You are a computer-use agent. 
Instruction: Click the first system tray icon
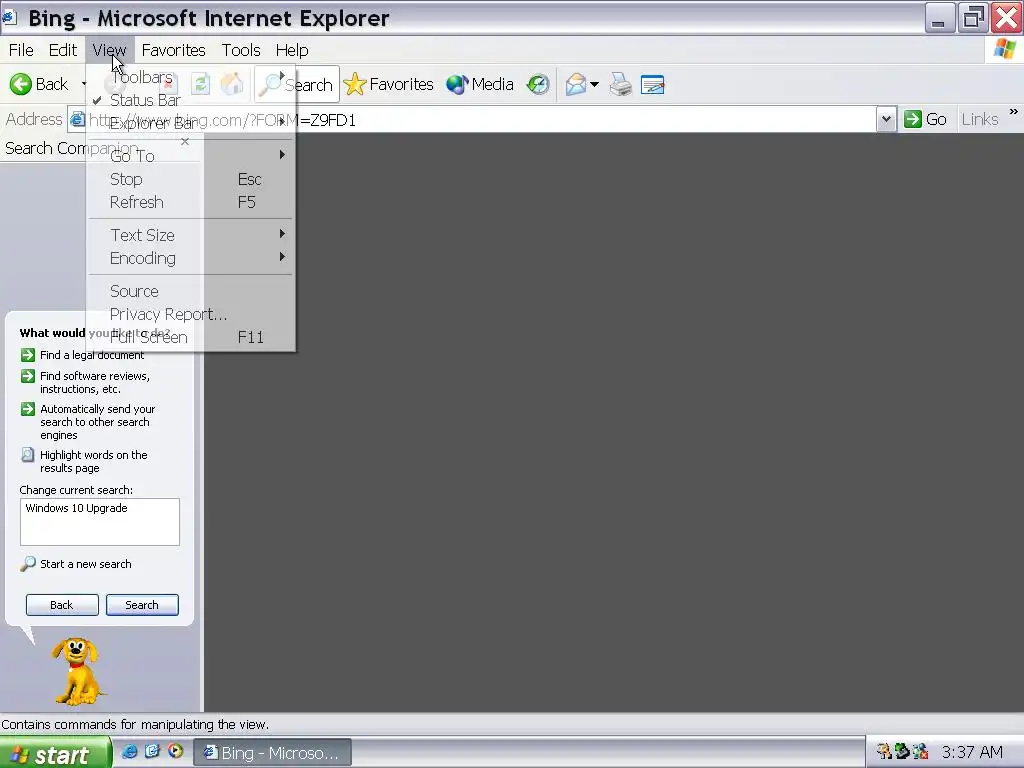(x=884, y=752)
